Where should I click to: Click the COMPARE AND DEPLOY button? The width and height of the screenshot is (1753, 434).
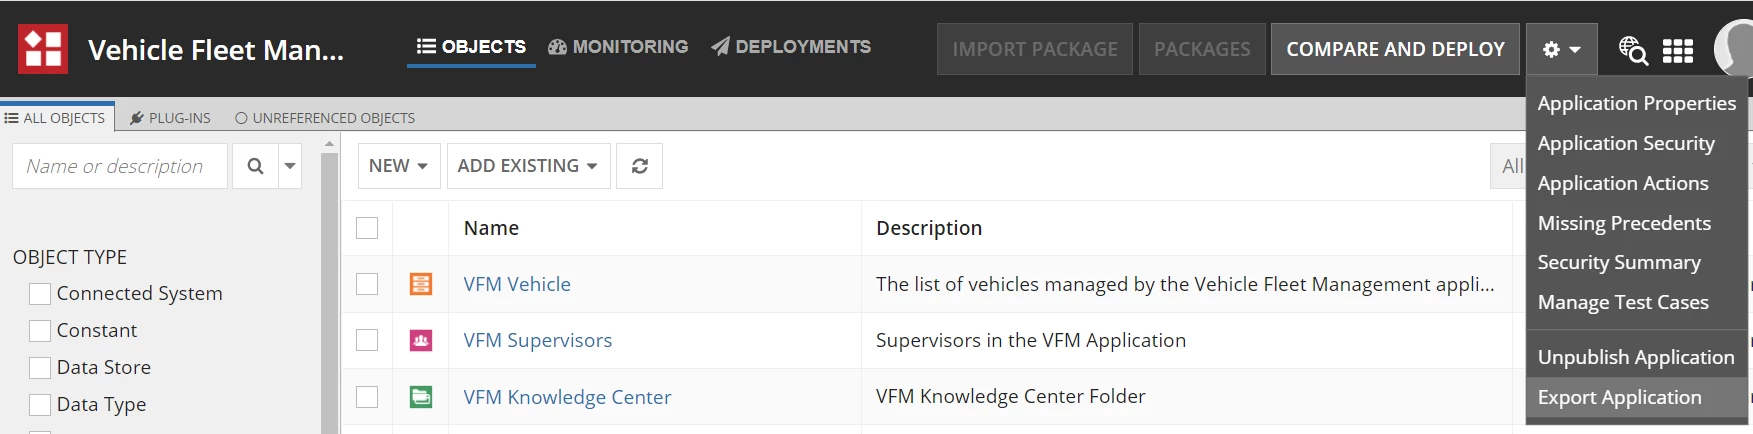coord(1395,49)
